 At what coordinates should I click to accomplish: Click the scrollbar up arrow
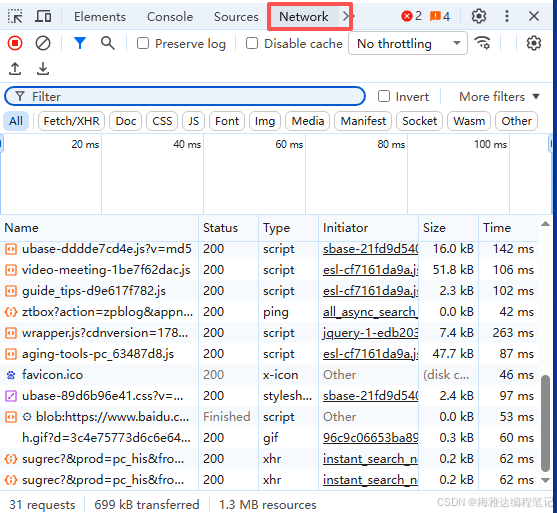pos(546,224)
